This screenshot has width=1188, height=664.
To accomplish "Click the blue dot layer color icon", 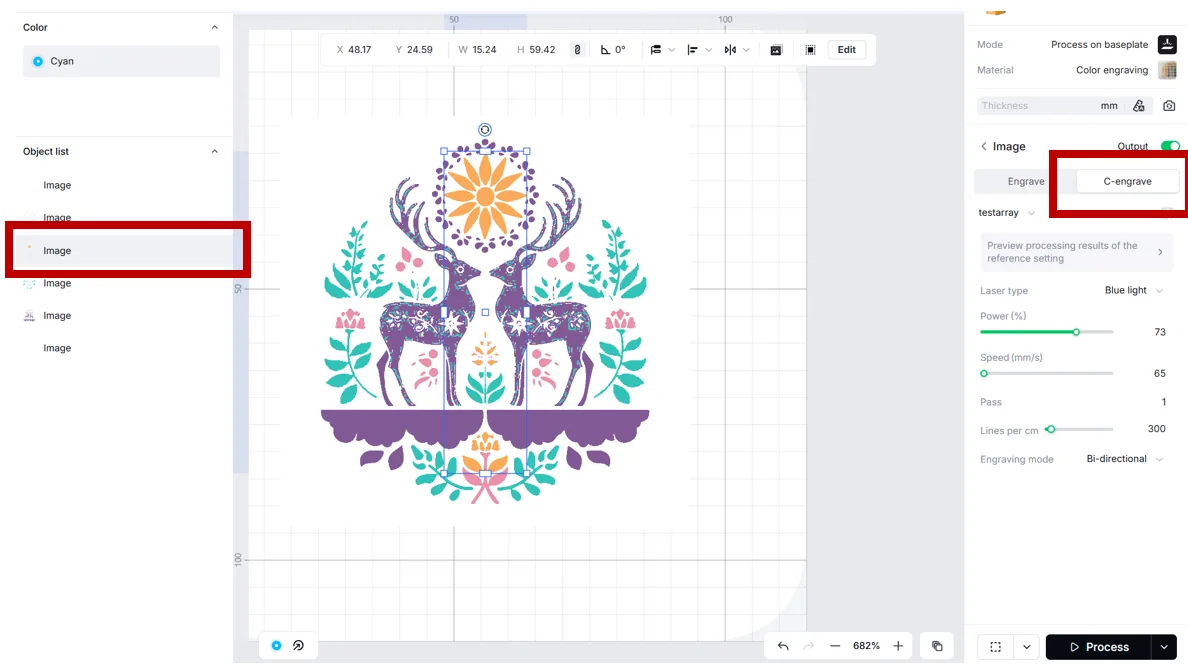I will [x=277, y=646].
